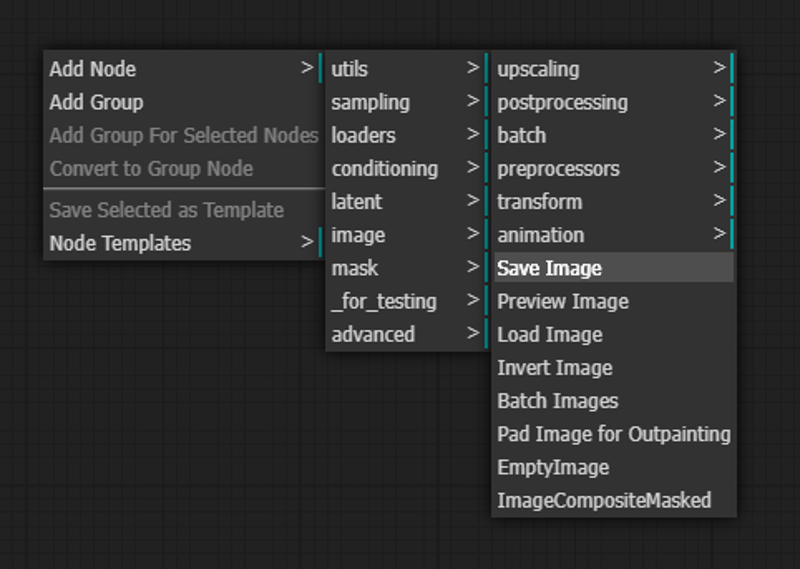Image resolution: width=800 pixels, height=569 pixels.
Task: Open the Node Templates submenu
Action: pyautogui.click(x=184, y=242)
